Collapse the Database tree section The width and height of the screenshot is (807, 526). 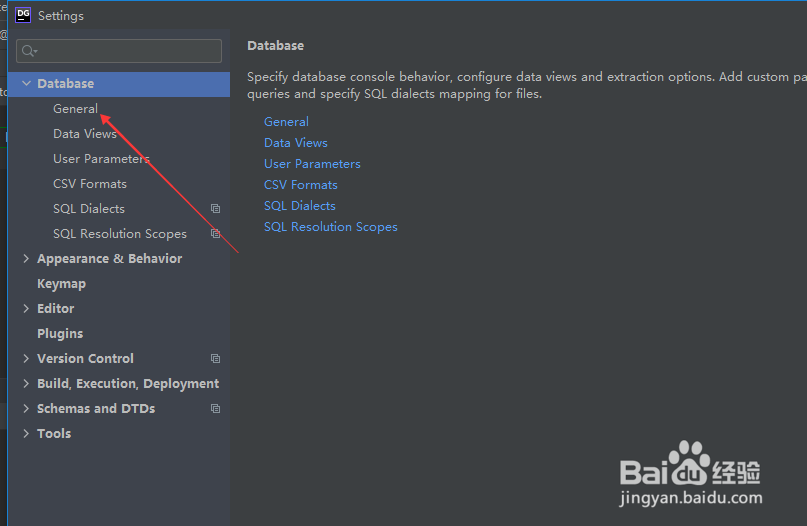click(26, 84)
